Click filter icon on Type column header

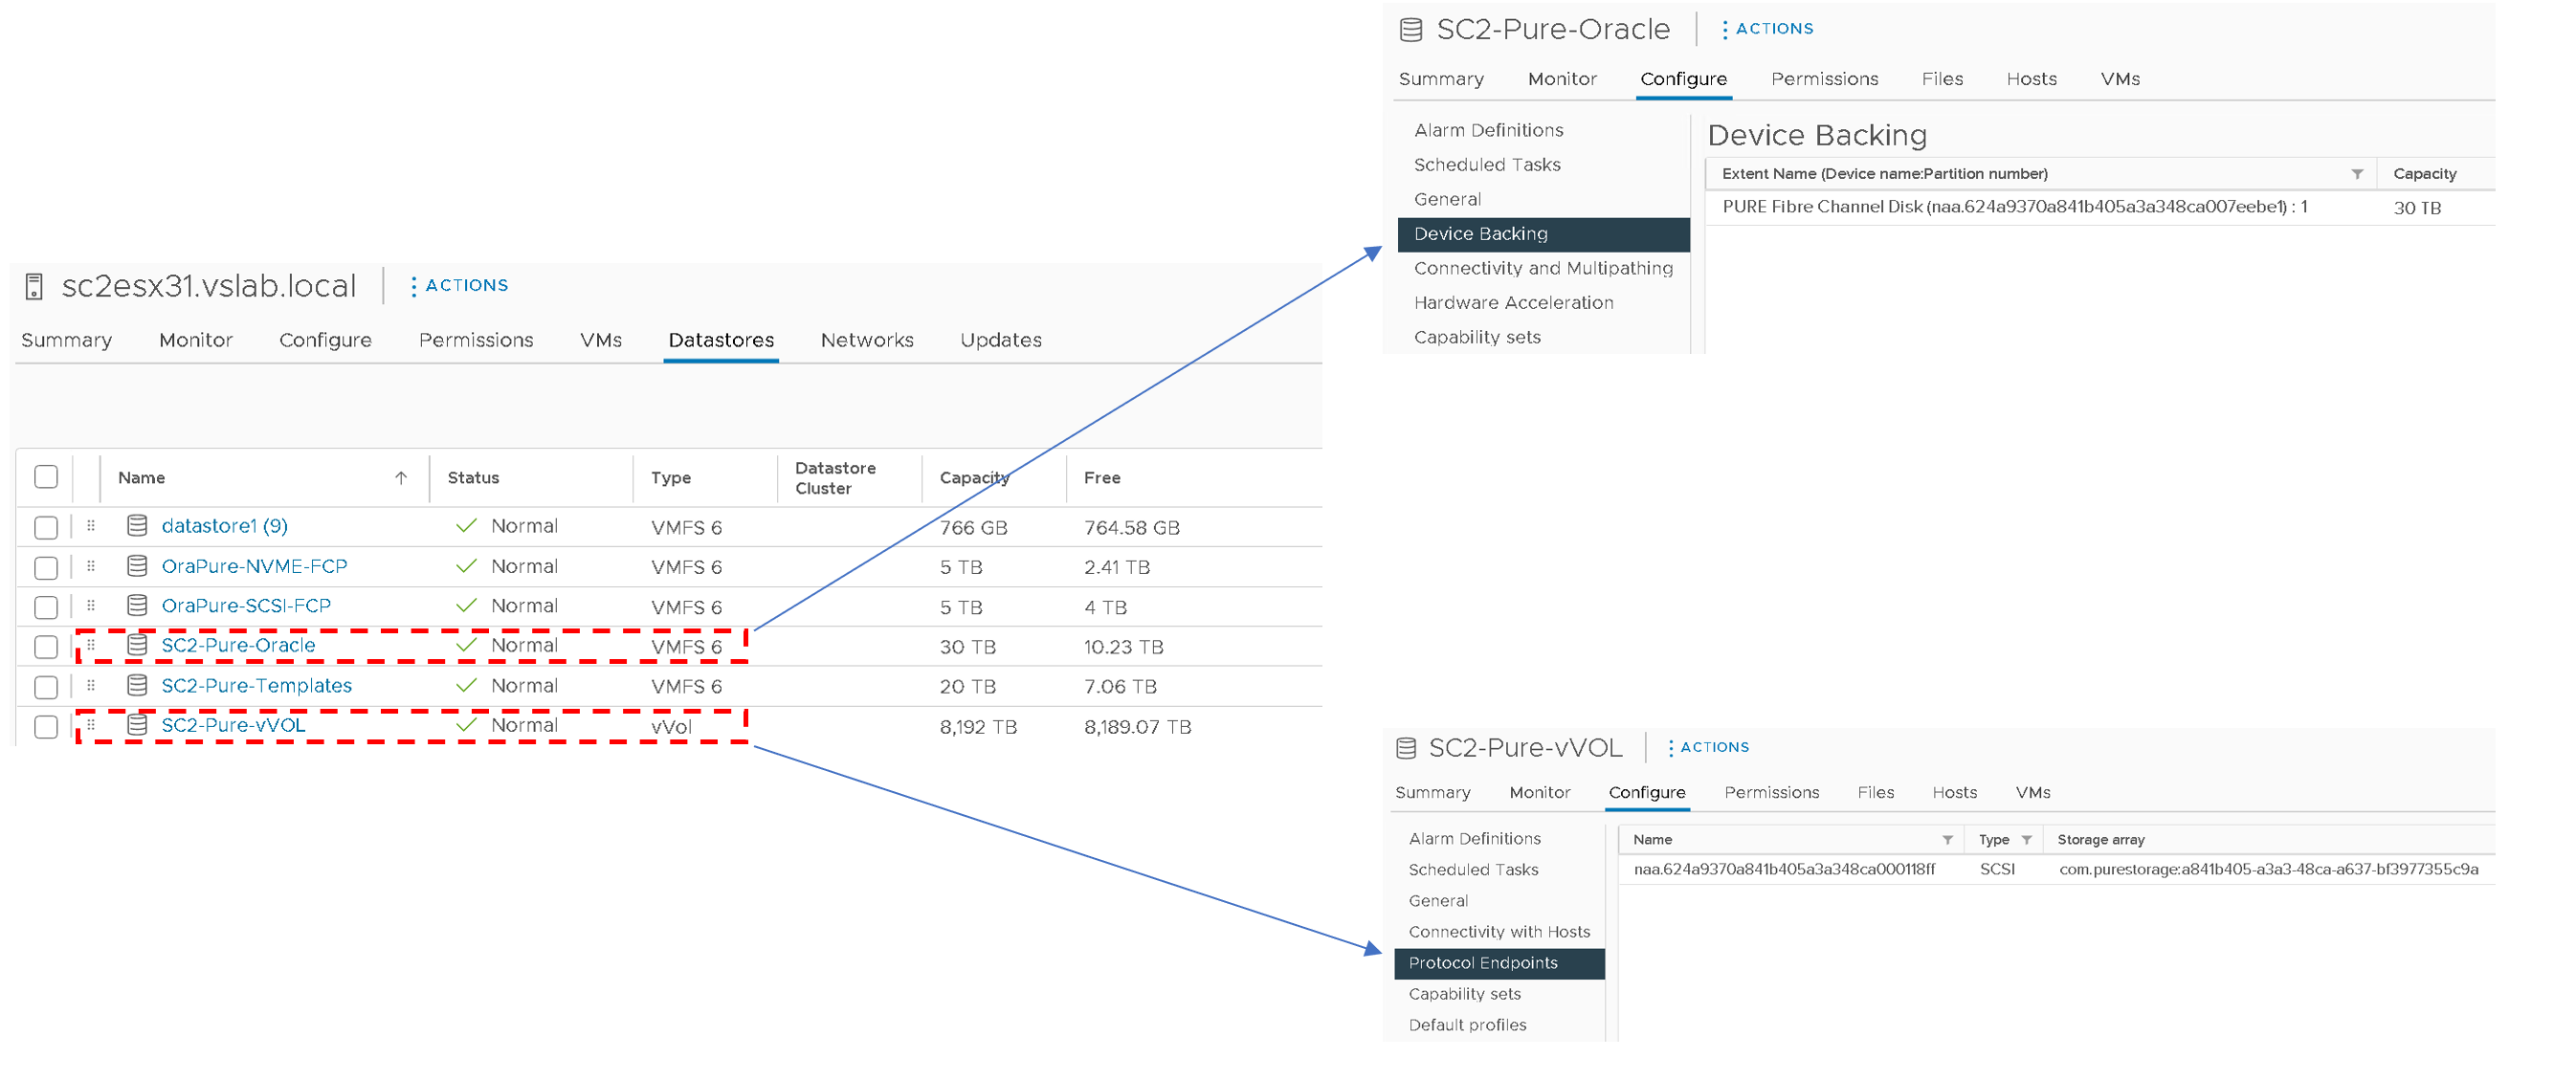2026,840
